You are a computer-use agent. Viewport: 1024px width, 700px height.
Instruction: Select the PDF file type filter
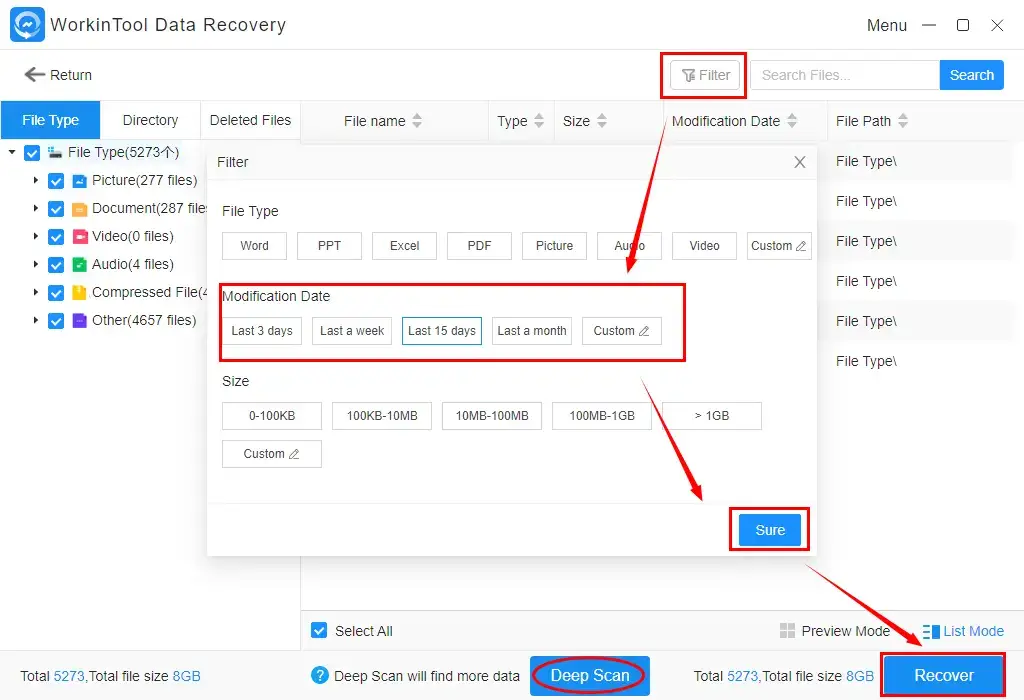click(479, 246)
